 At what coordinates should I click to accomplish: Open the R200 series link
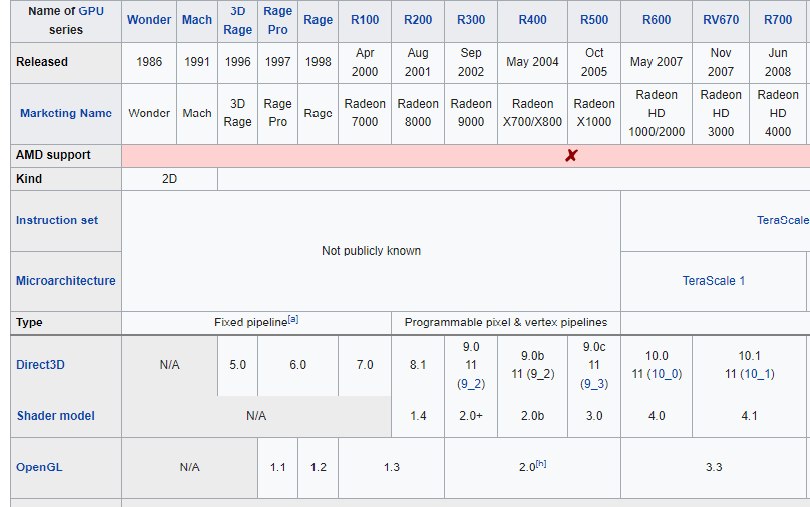[418, 20]
